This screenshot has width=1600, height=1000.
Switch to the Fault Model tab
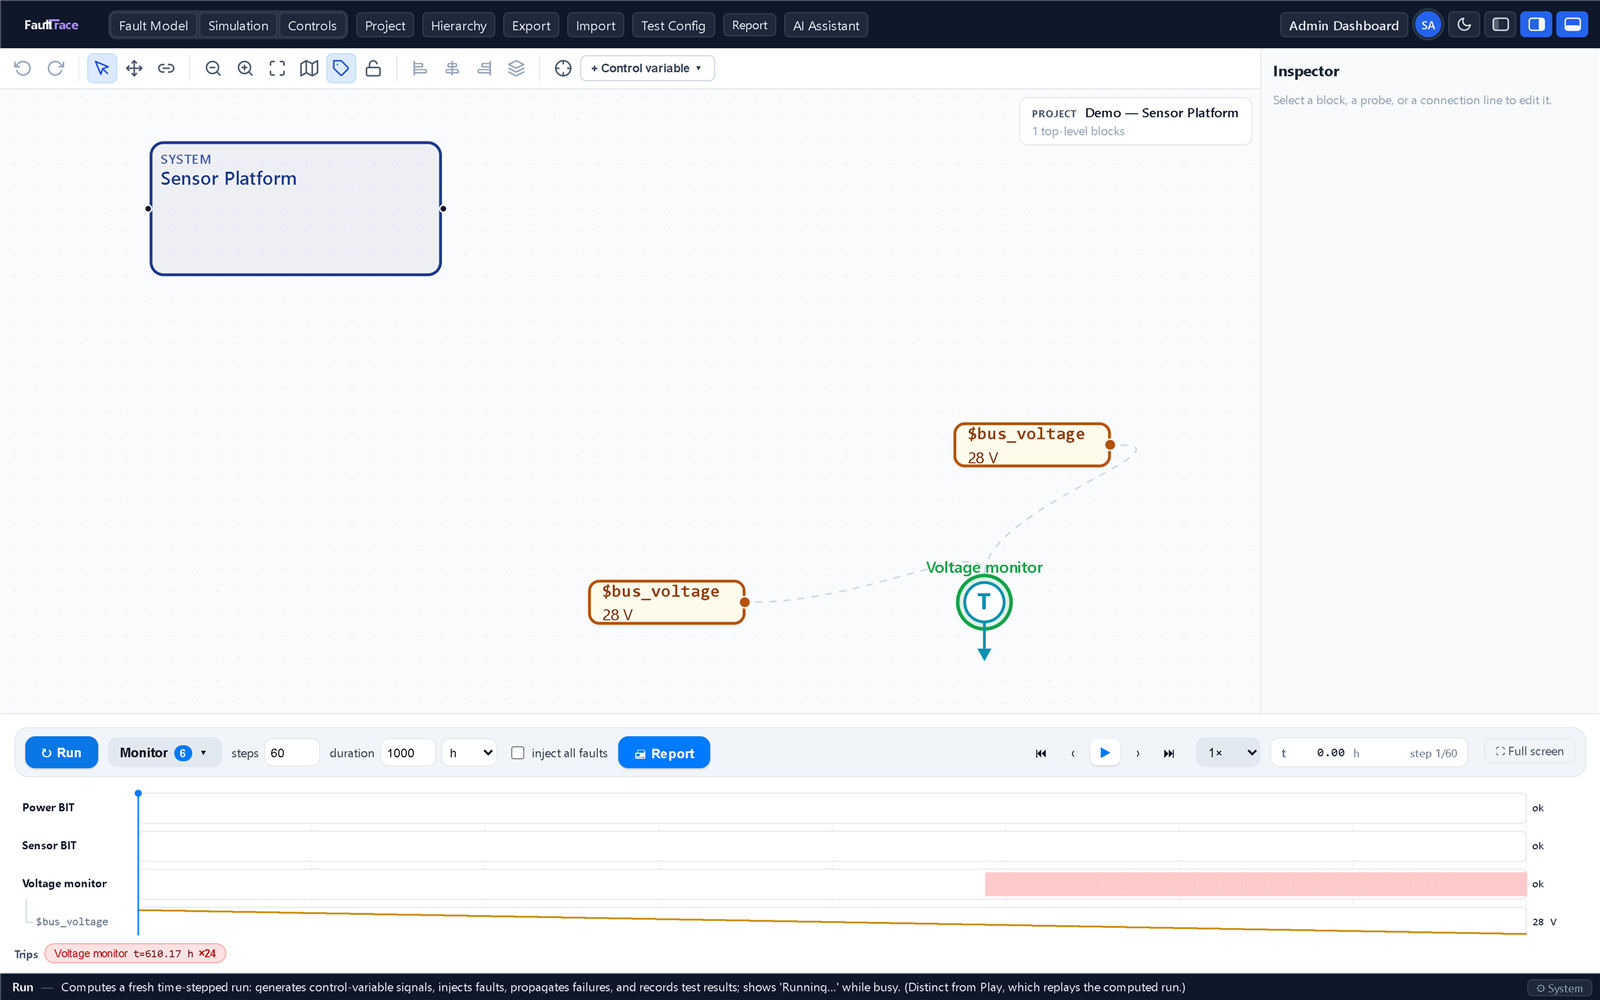153,25
